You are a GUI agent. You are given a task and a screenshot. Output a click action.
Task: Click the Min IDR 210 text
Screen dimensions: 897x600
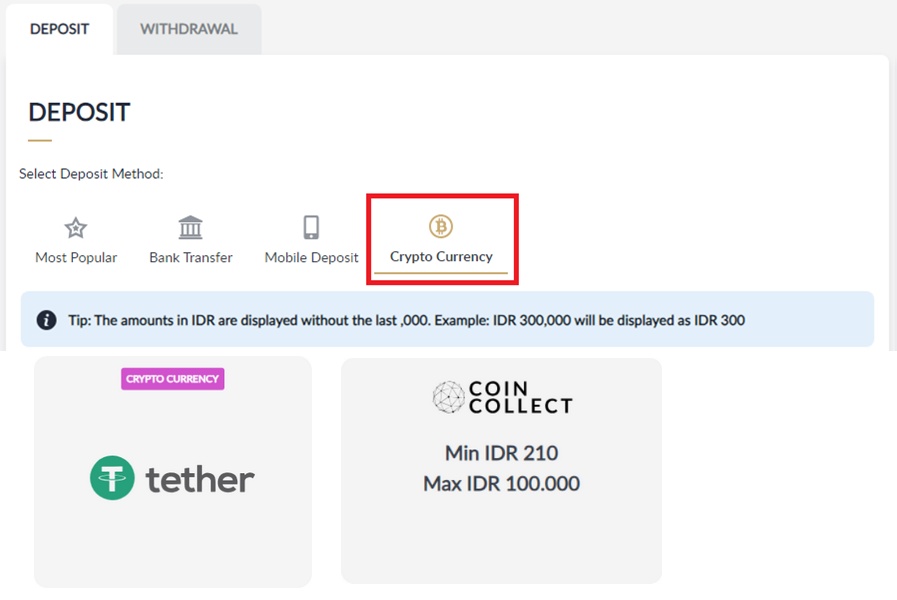point(501,453)
